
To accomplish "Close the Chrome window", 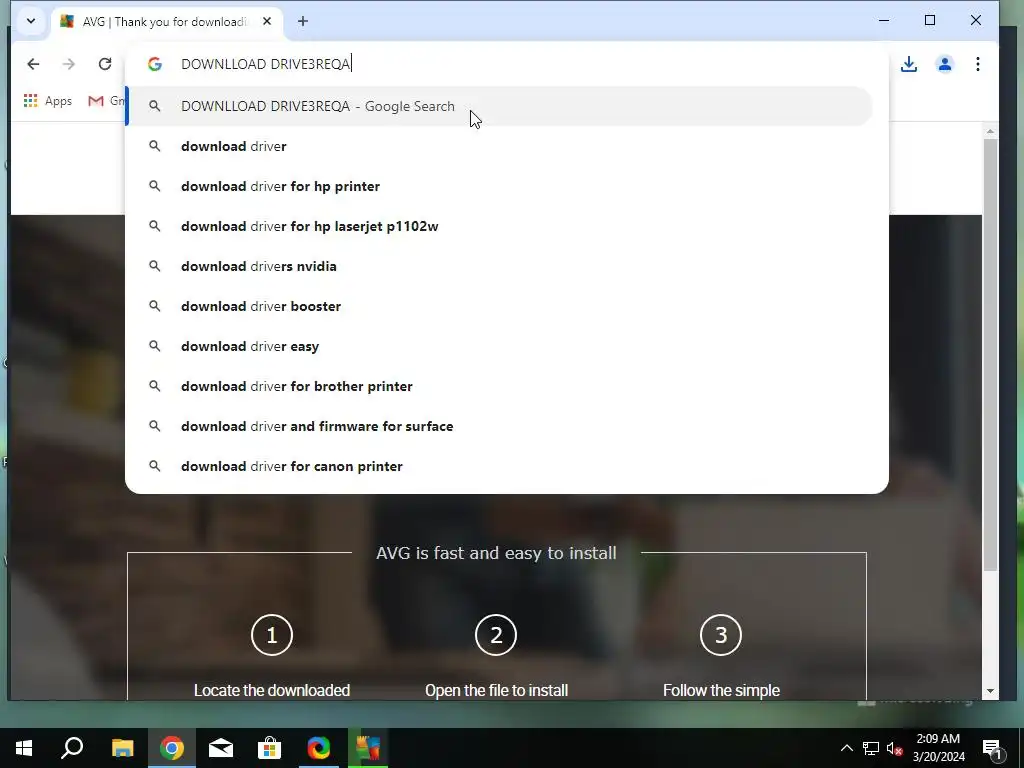I will pos(976,20).
